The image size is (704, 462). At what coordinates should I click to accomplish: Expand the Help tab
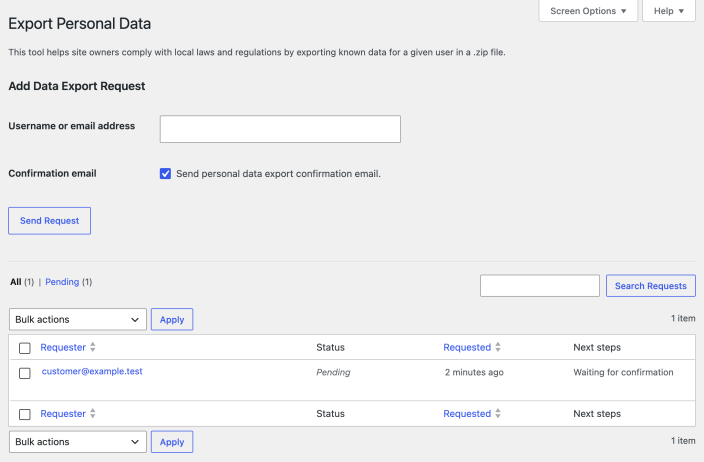669,11
